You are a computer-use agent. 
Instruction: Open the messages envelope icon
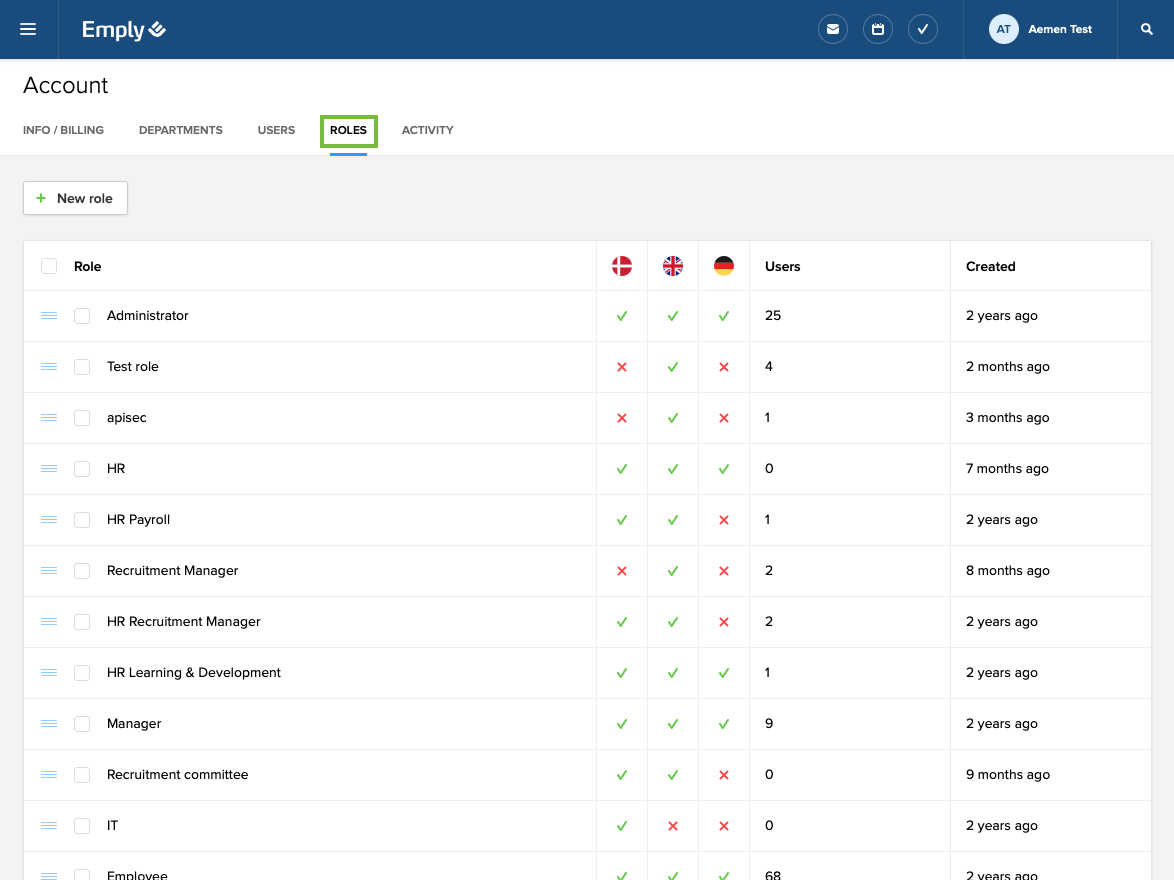coord(833,29)
